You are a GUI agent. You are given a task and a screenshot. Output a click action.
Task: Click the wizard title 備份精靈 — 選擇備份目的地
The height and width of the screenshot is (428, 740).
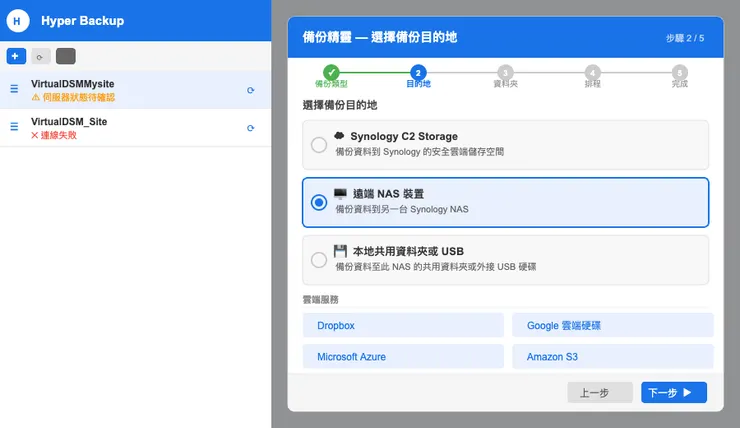380,37
